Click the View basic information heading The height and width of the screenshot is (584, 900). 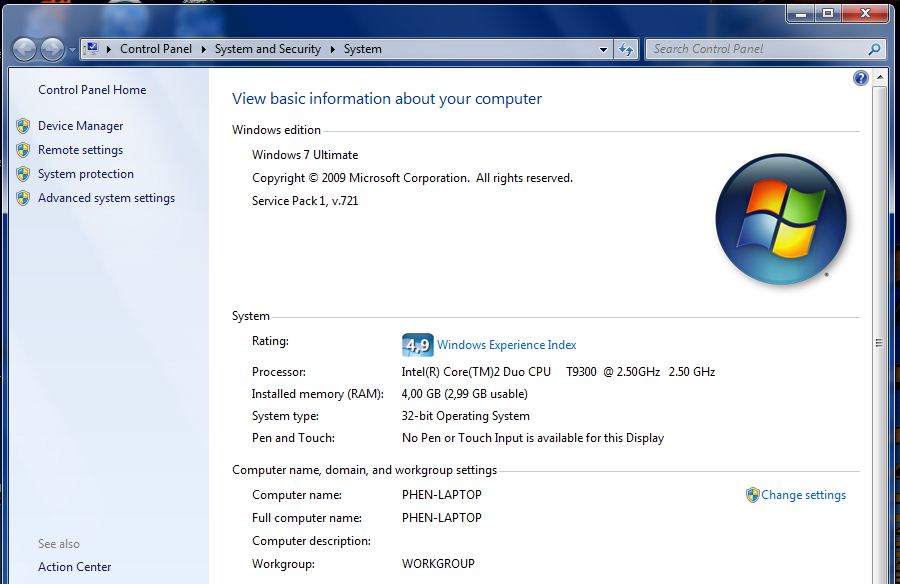click(387, 99)
